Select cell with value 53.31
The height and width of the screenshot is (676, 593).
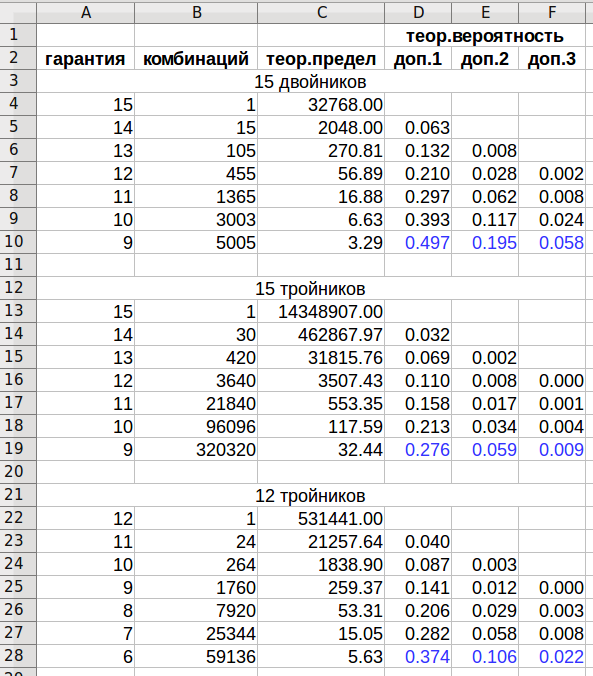(x=321, y=610)
